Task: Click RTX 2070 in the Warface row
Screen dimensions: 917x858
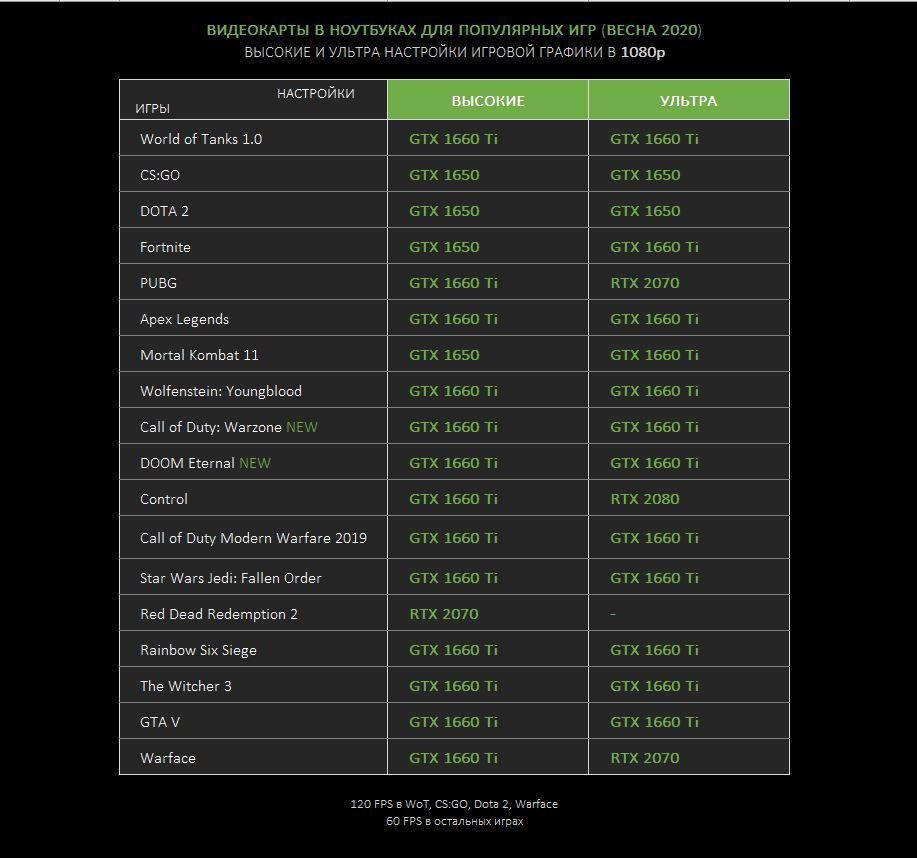Action: click(x=644, y=758)
